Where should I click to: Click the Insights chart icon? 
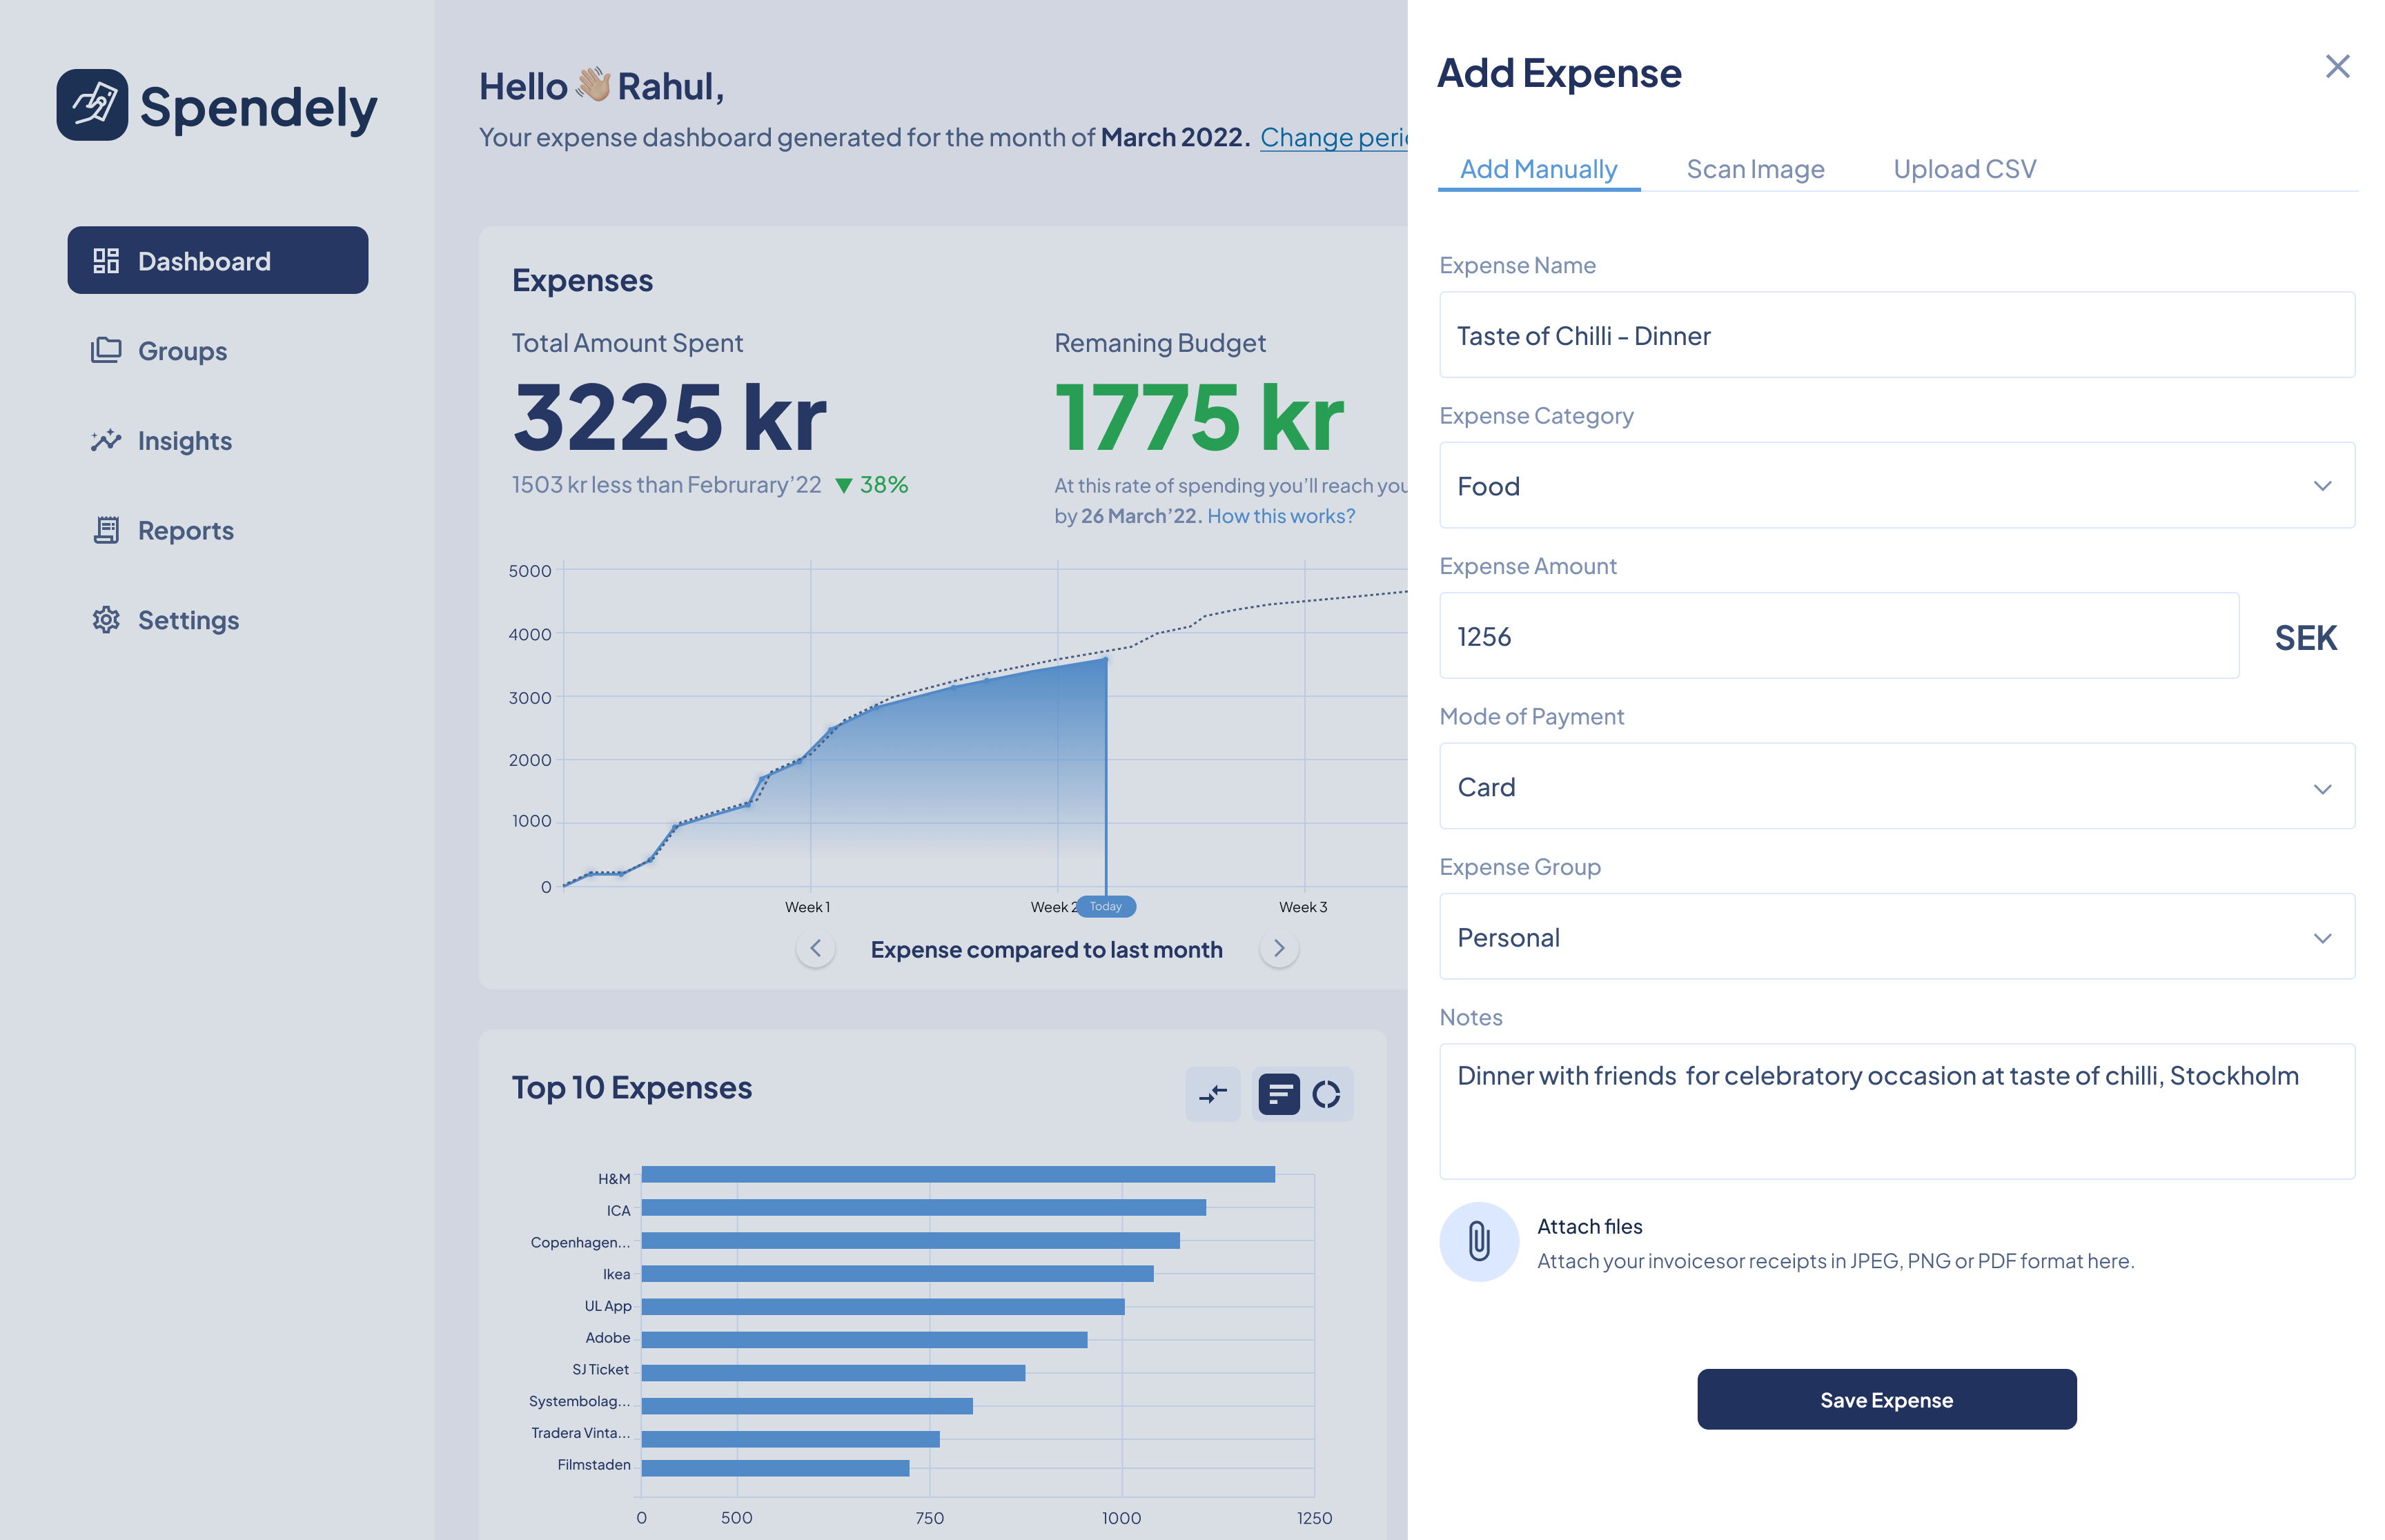[106, 440]
